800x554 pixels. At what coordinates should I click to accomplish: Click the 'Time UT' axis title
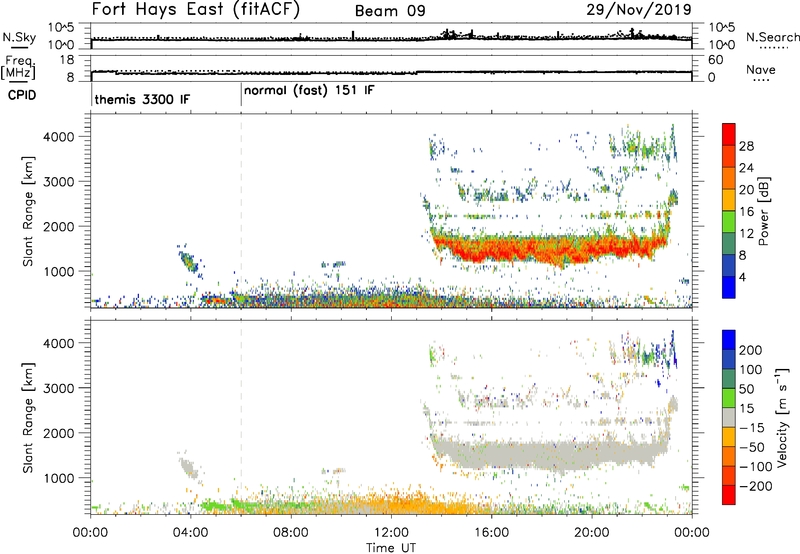391,548
